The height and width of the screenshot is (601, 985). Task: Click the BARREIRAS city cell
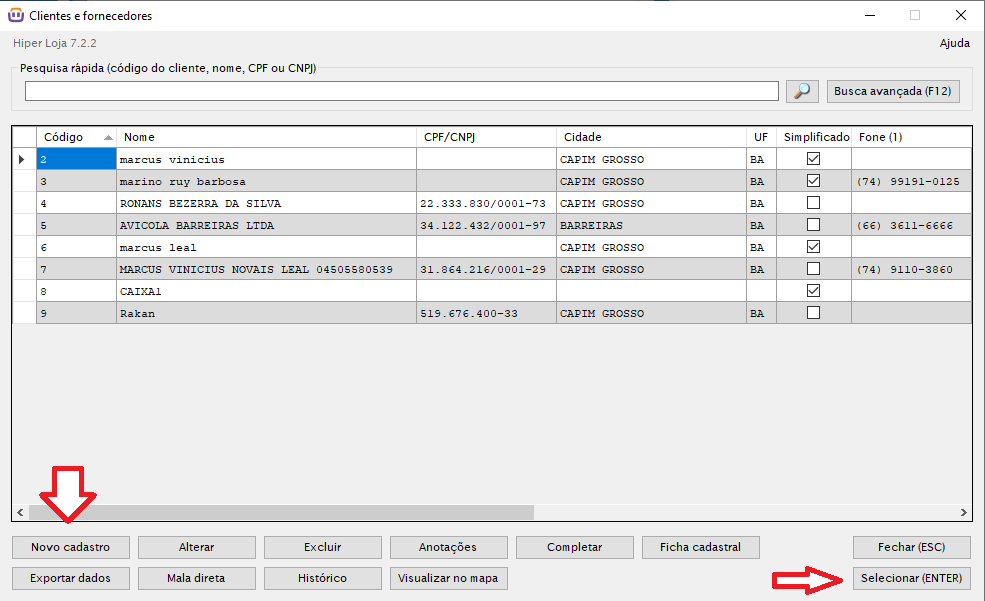point(651,225)
